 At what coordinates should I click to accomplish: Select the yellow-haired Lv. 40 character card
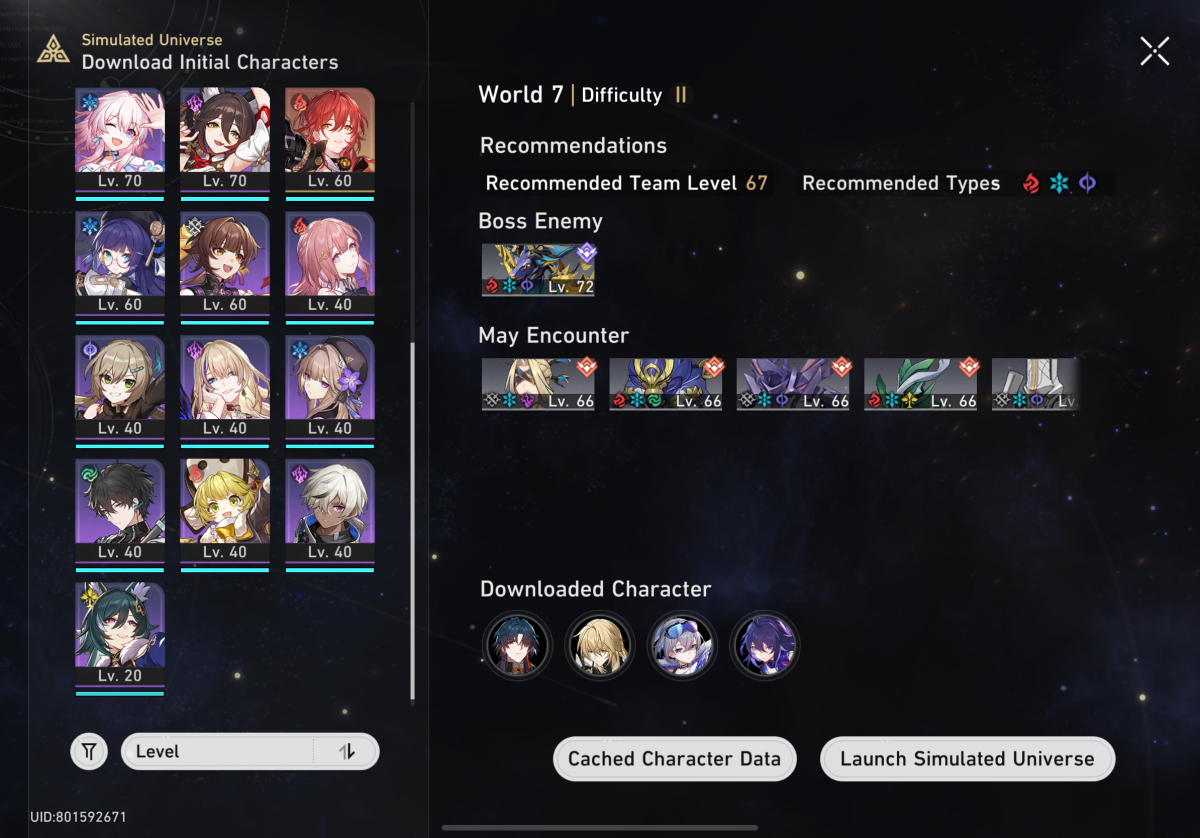pyautogui.click(x=225, y=511)
